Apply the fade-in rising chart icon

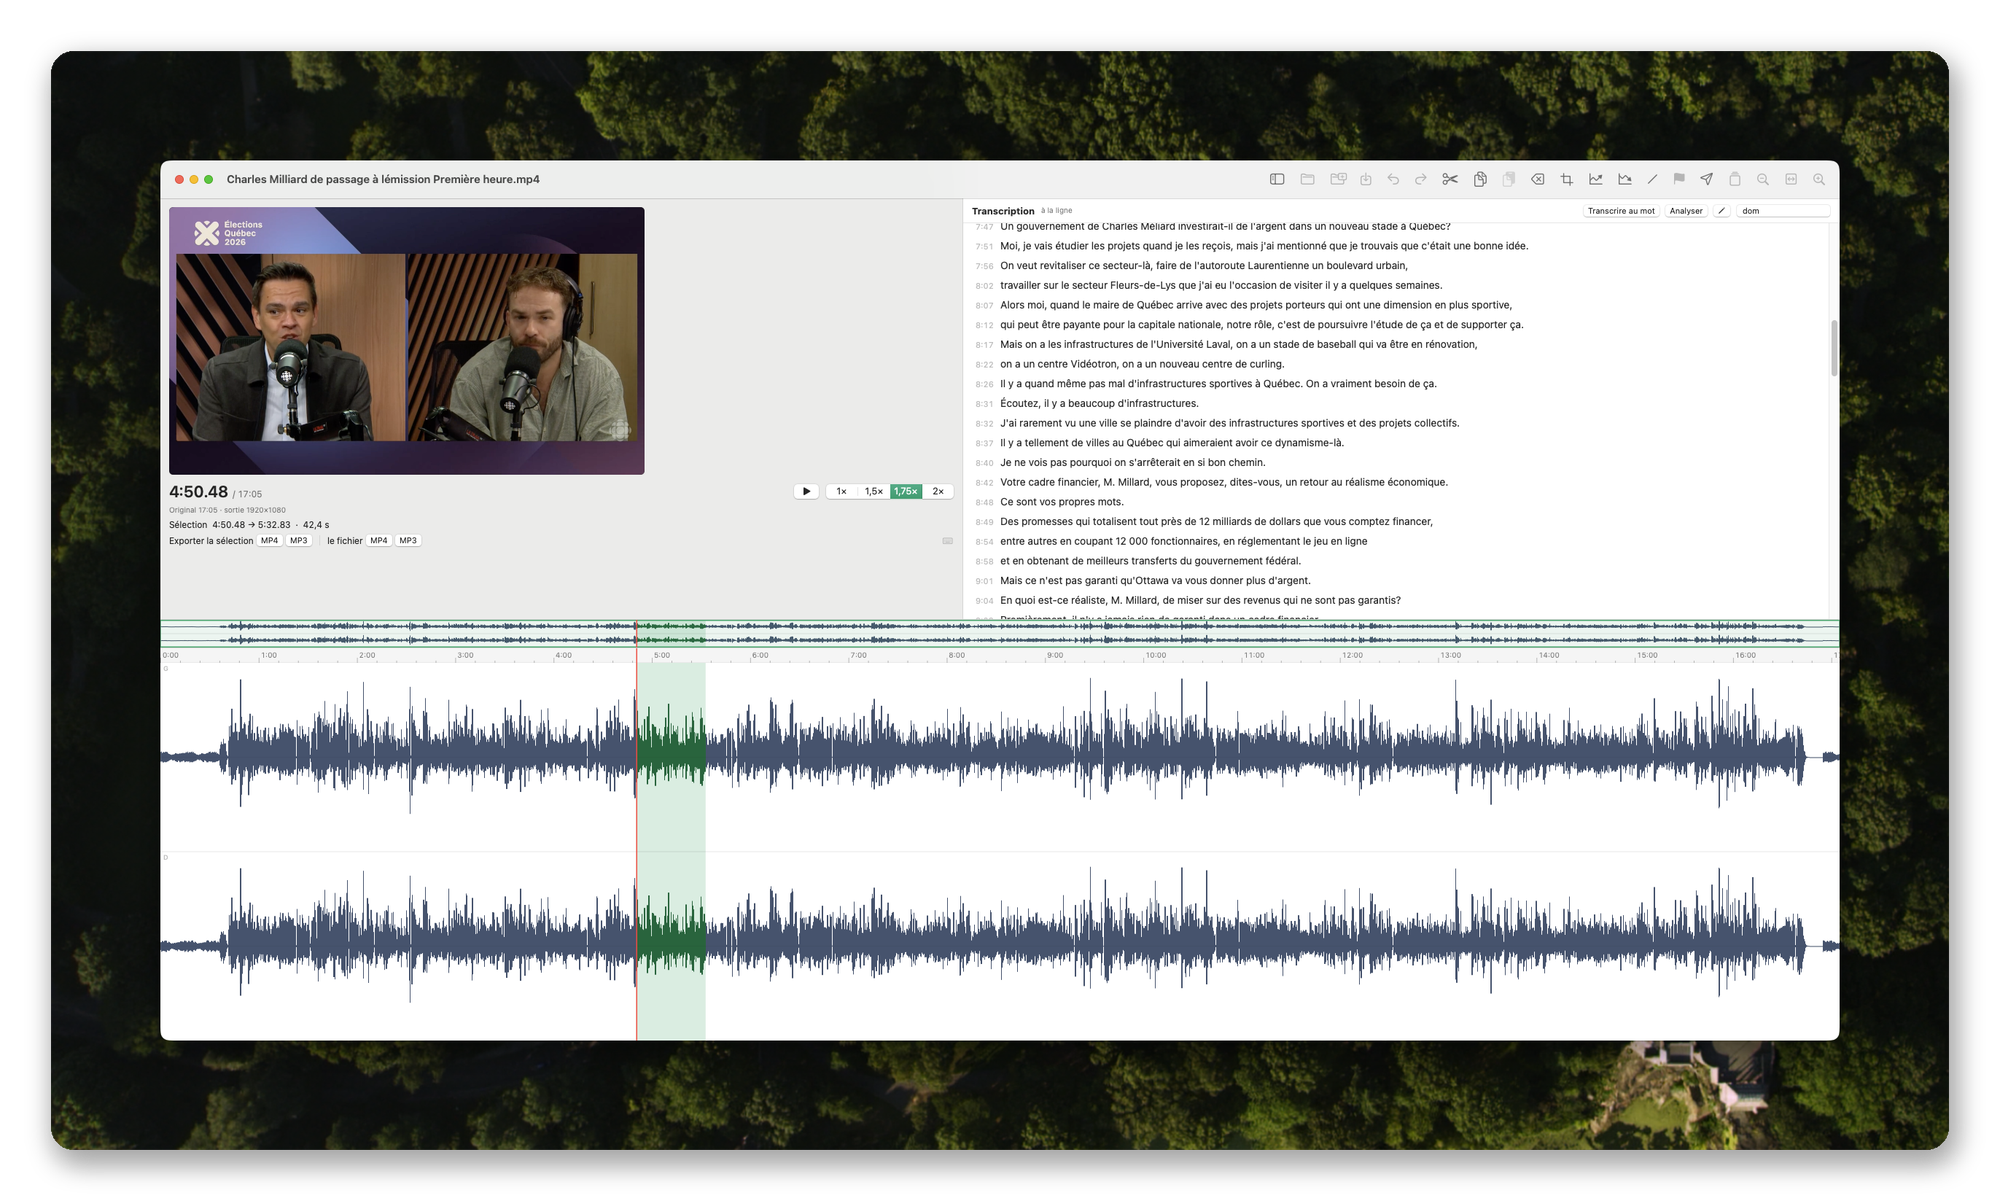point(1596,180)
